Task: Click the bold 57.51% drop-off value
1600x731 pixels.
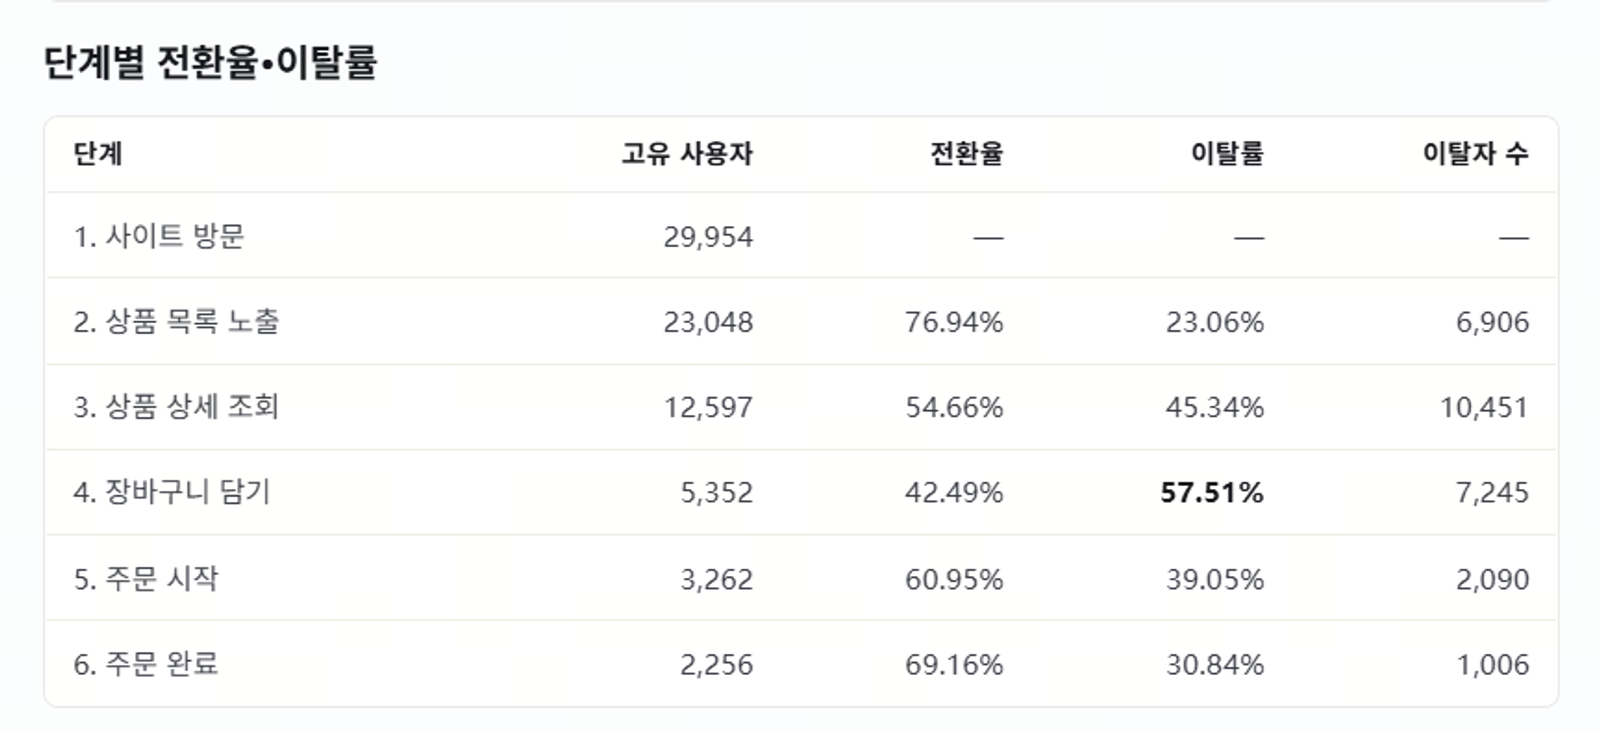Action: pos(1212,493)
